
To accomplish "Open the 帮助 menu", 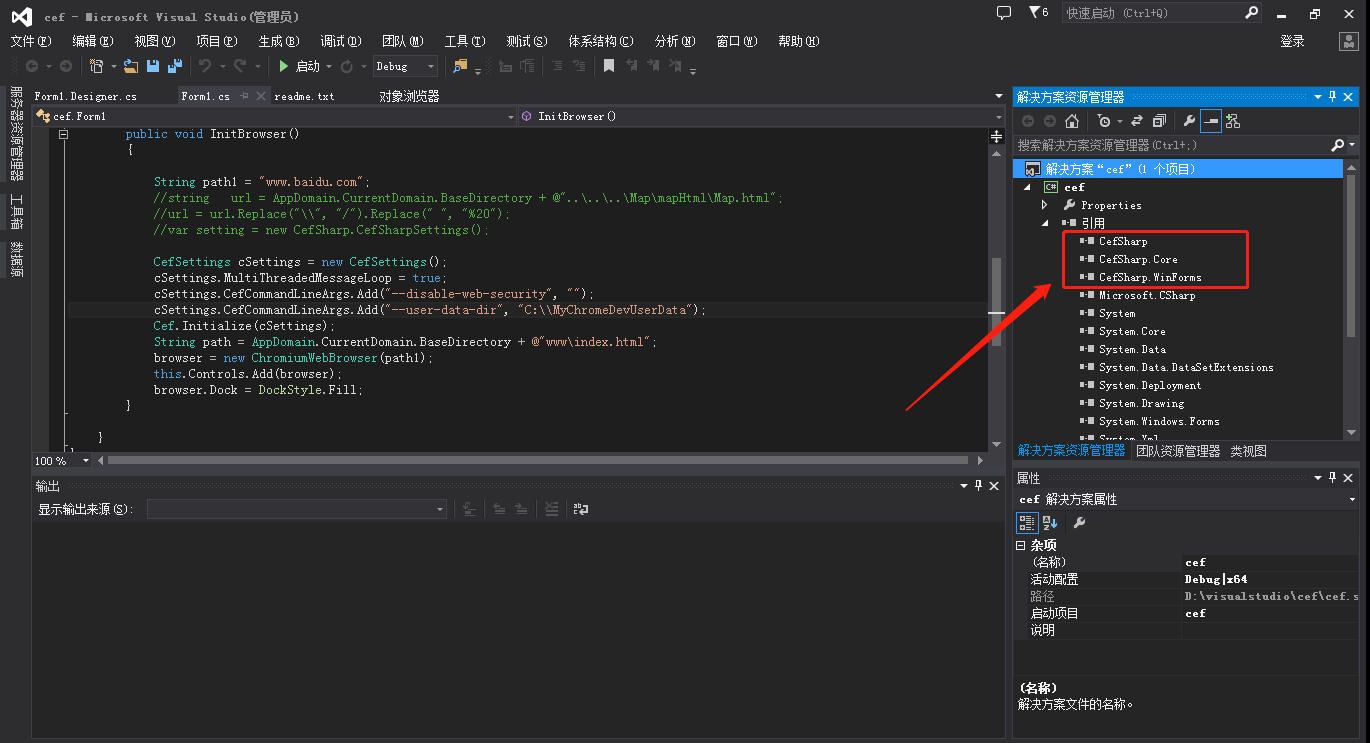I will coord(798,41).
